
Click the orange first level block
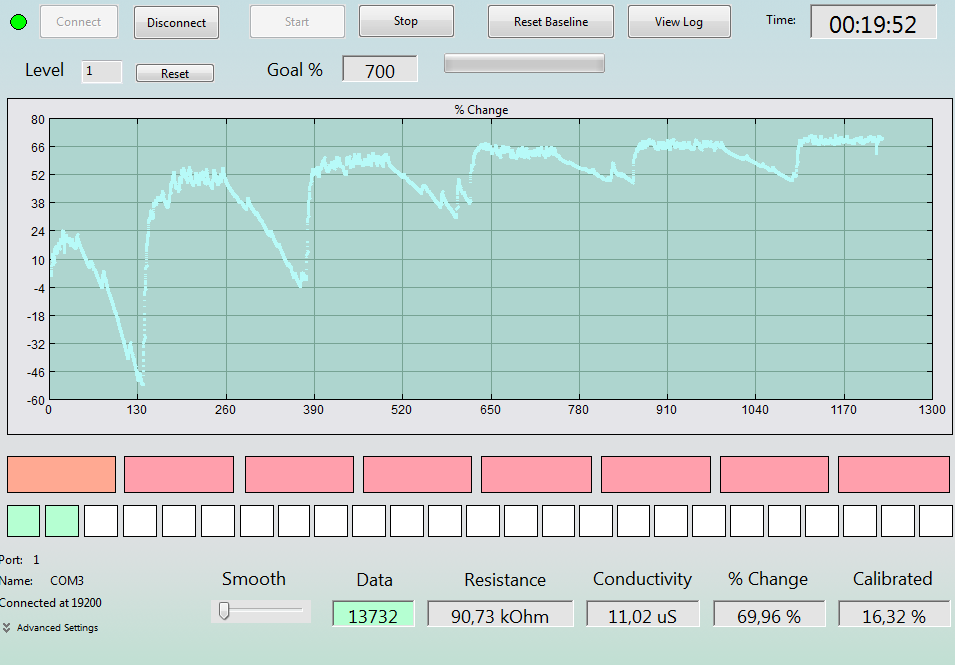pyautogui.click(x=62, y=474)
